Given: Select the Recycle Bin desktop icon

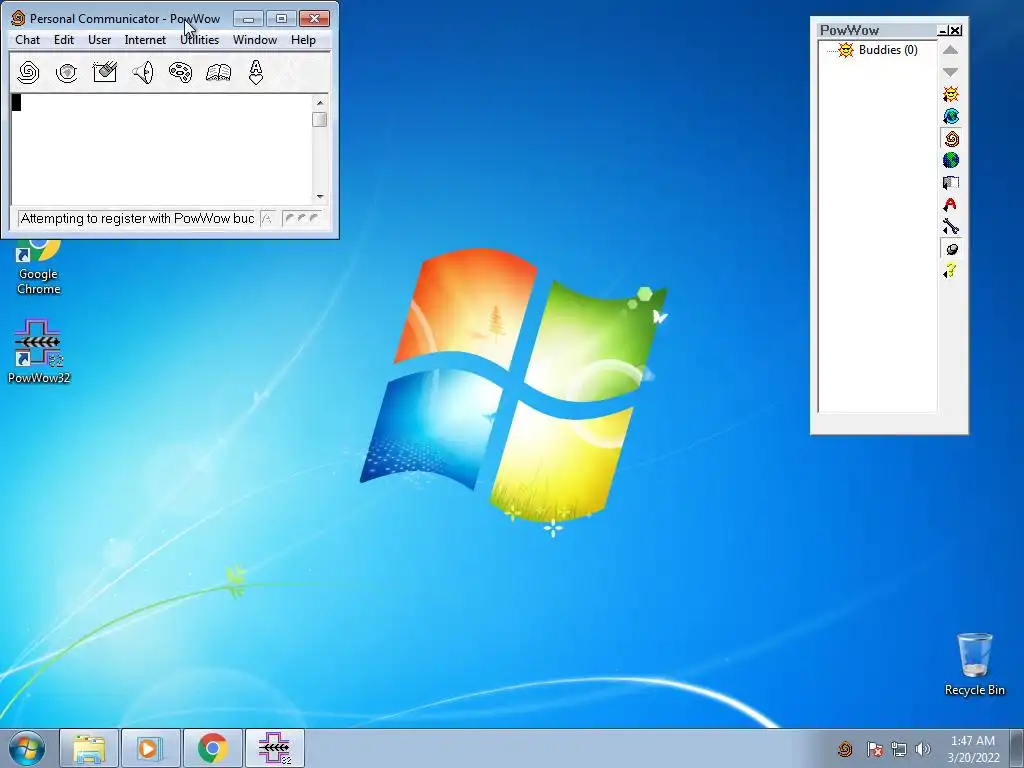Looking at the screenshot, I should point(974,664).
